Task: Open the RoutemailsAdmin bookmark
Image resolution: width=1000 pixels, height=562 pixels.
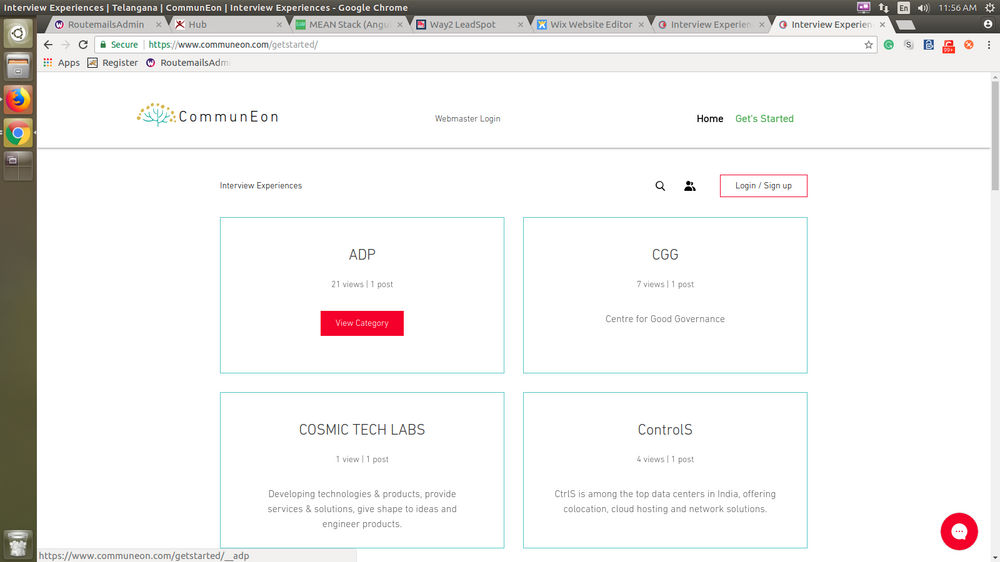Action: [188, 63]
